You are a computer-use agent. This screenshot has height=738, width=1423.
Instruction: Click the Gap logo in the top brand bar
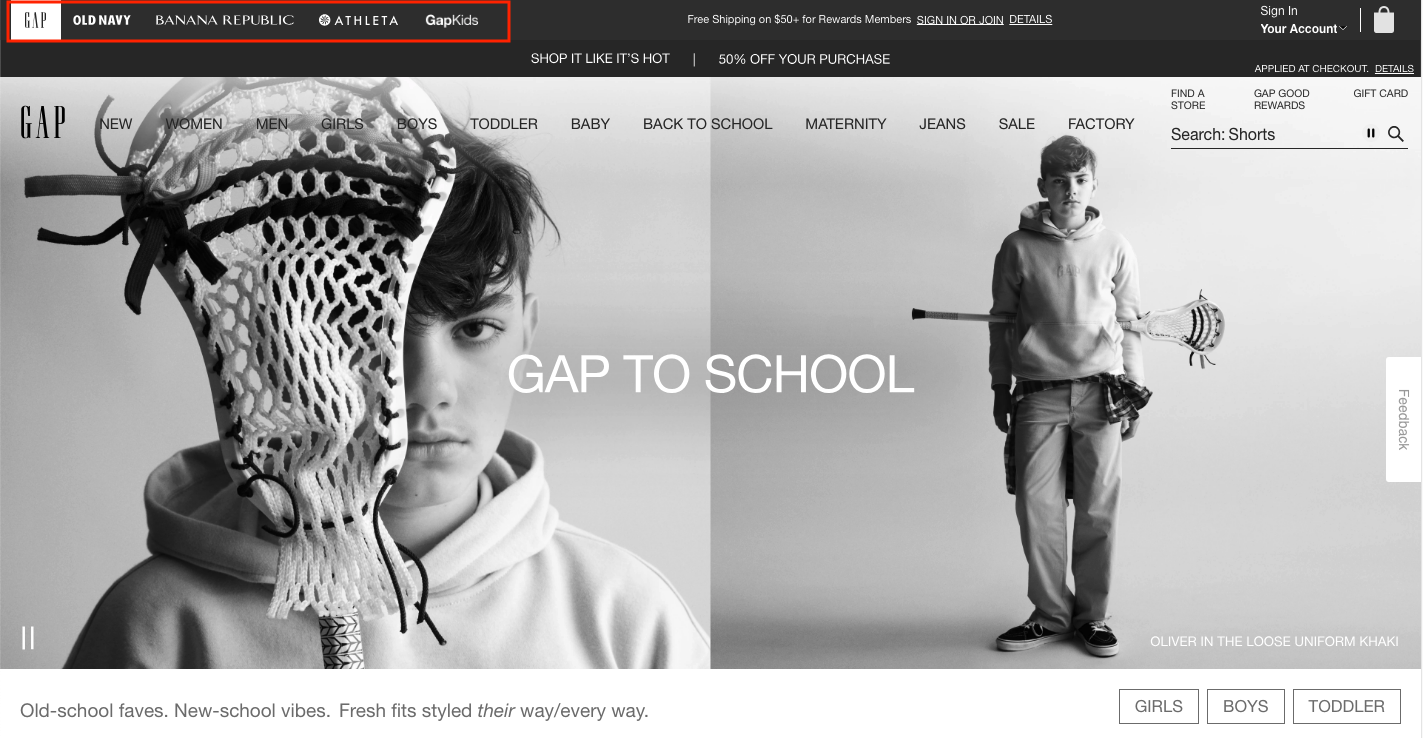point(35,19)
